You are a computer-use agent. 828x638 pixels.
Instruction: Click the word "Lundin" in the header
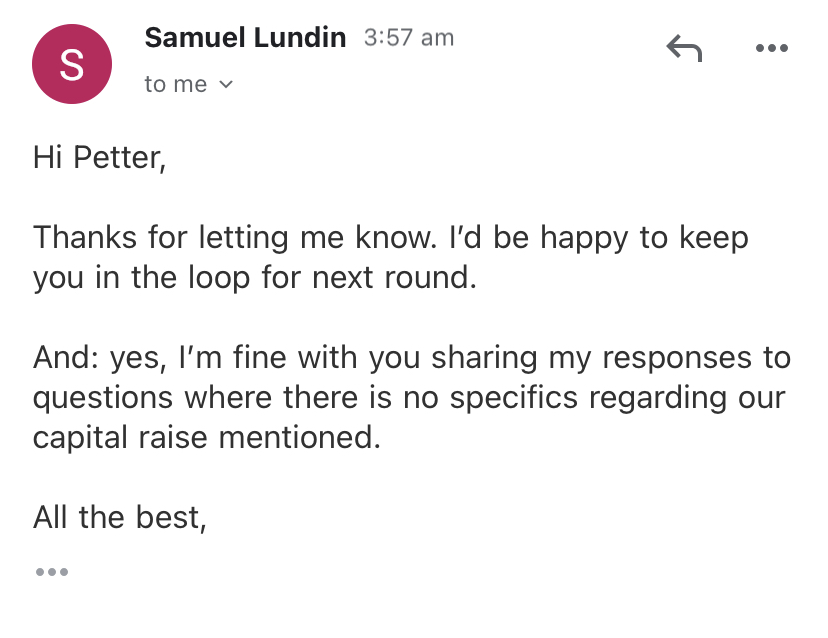coord(299,37)
